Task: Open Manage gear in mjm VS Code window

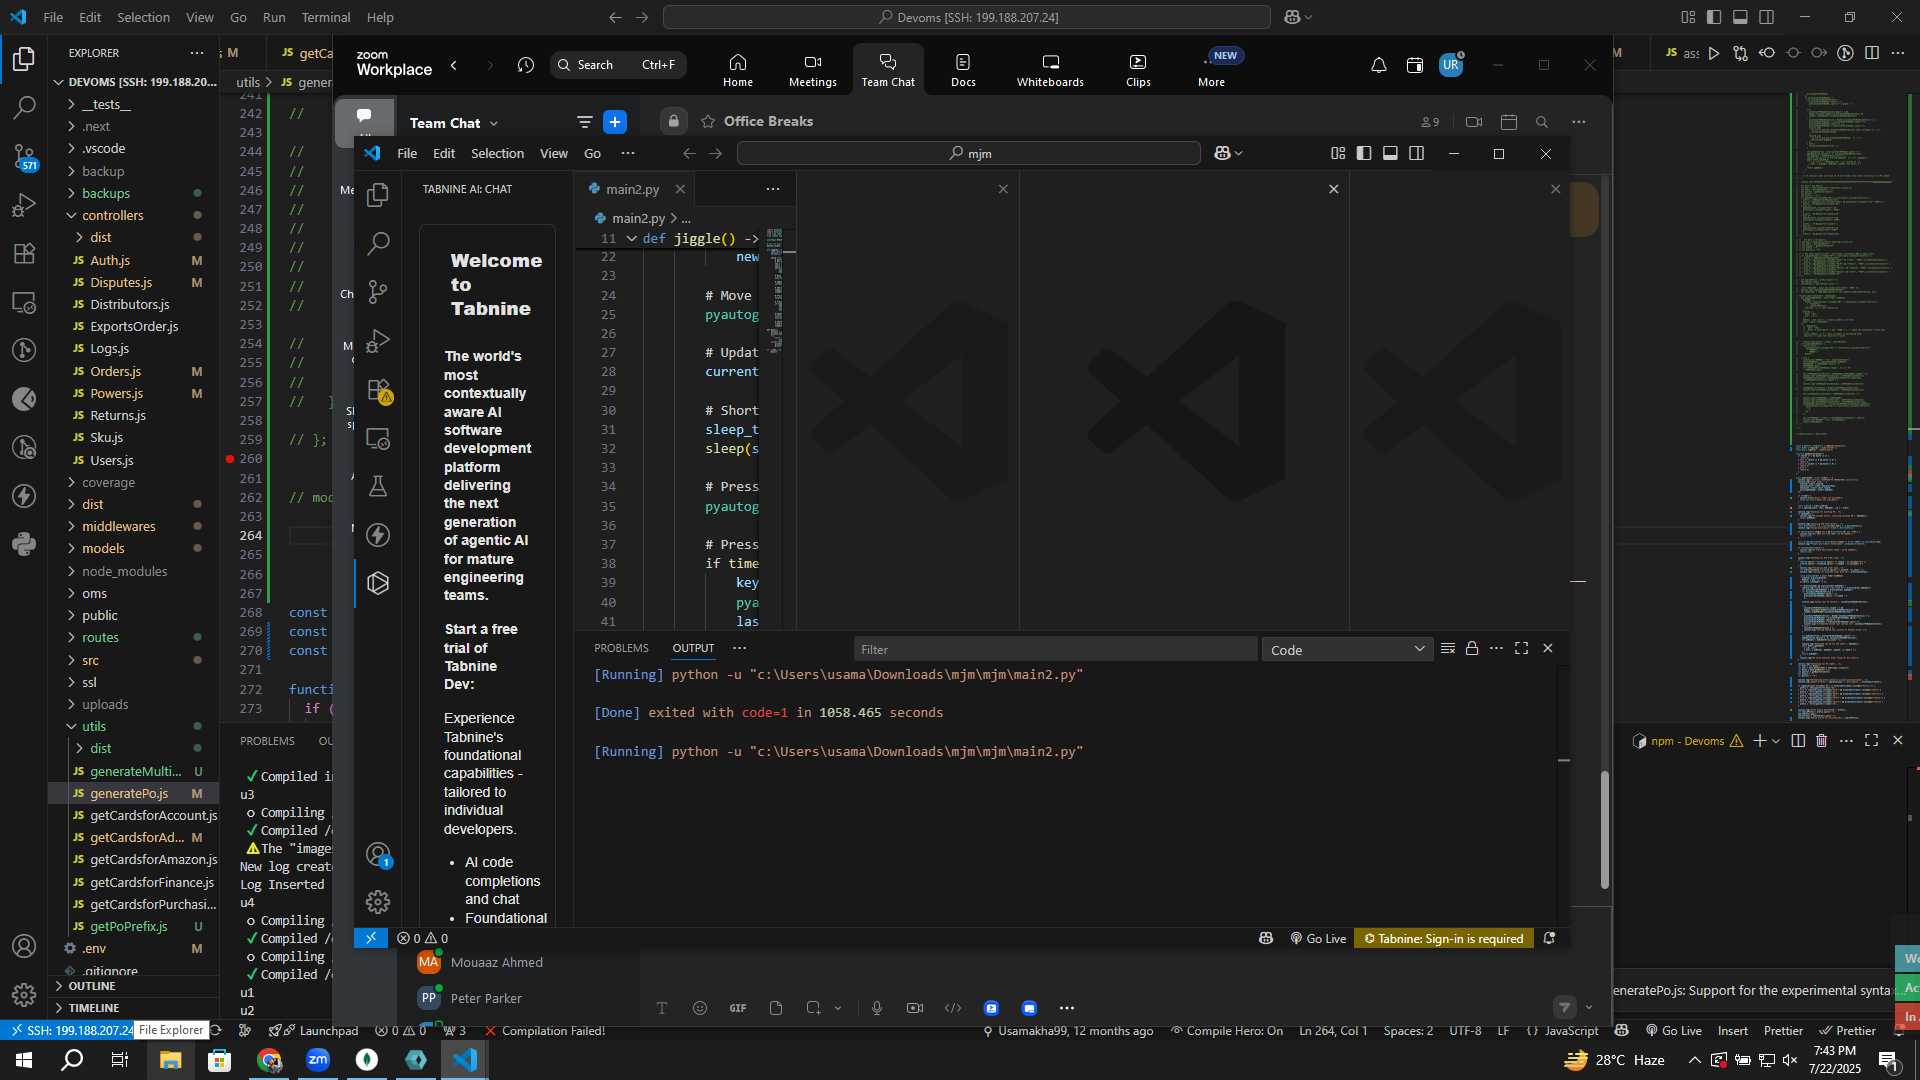Action: click(378, 902)
